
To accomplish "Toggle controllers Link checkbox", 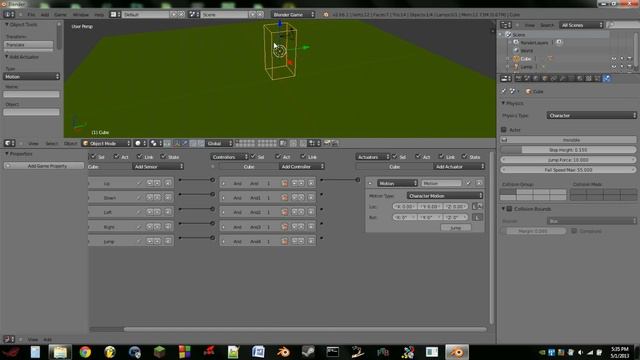I will coord(303,156).
